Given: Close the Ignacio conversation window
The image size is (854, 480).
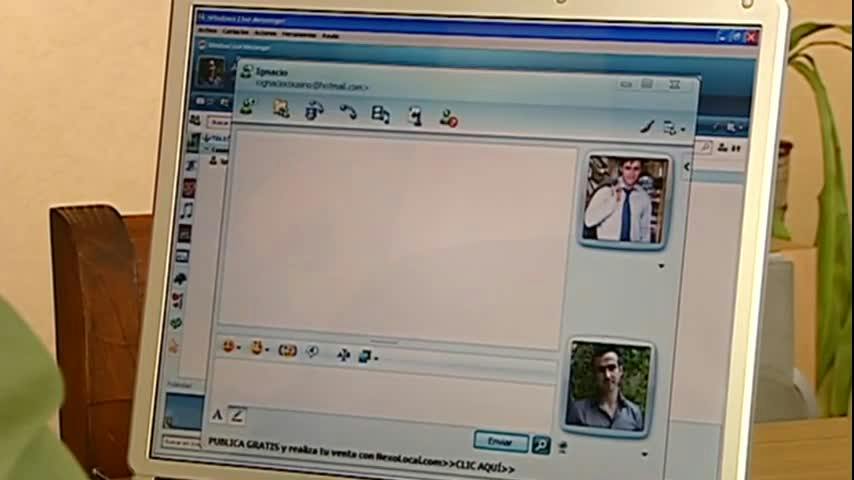Looking at the screenshot, I should tap(674, 84).
